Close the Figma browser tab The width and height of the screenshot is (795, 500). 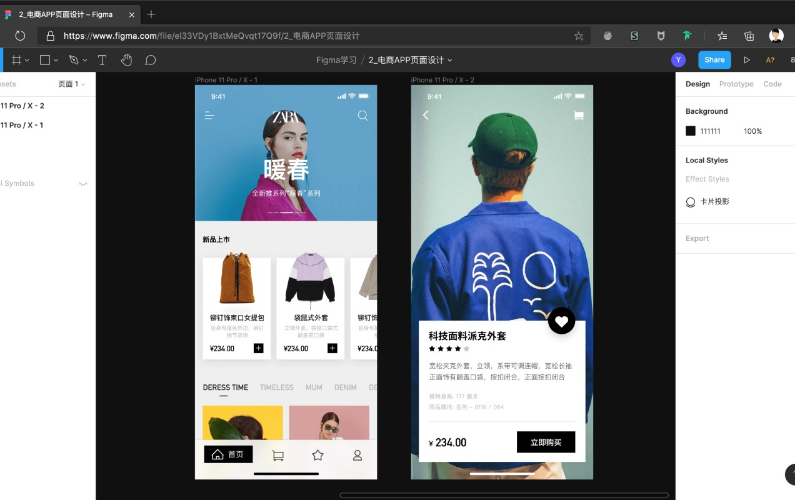132,15
